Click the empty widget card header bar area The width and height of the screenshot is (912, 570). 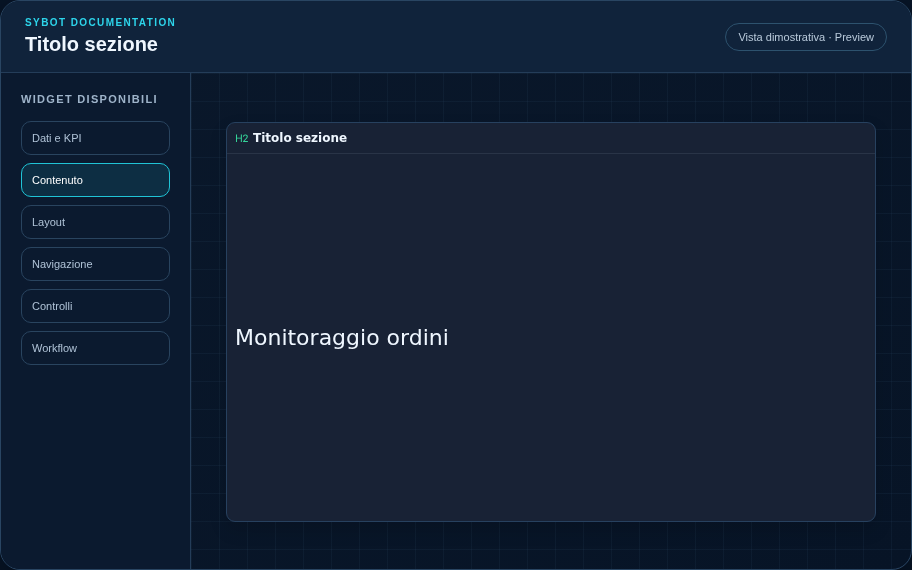(x=611, y=138)
